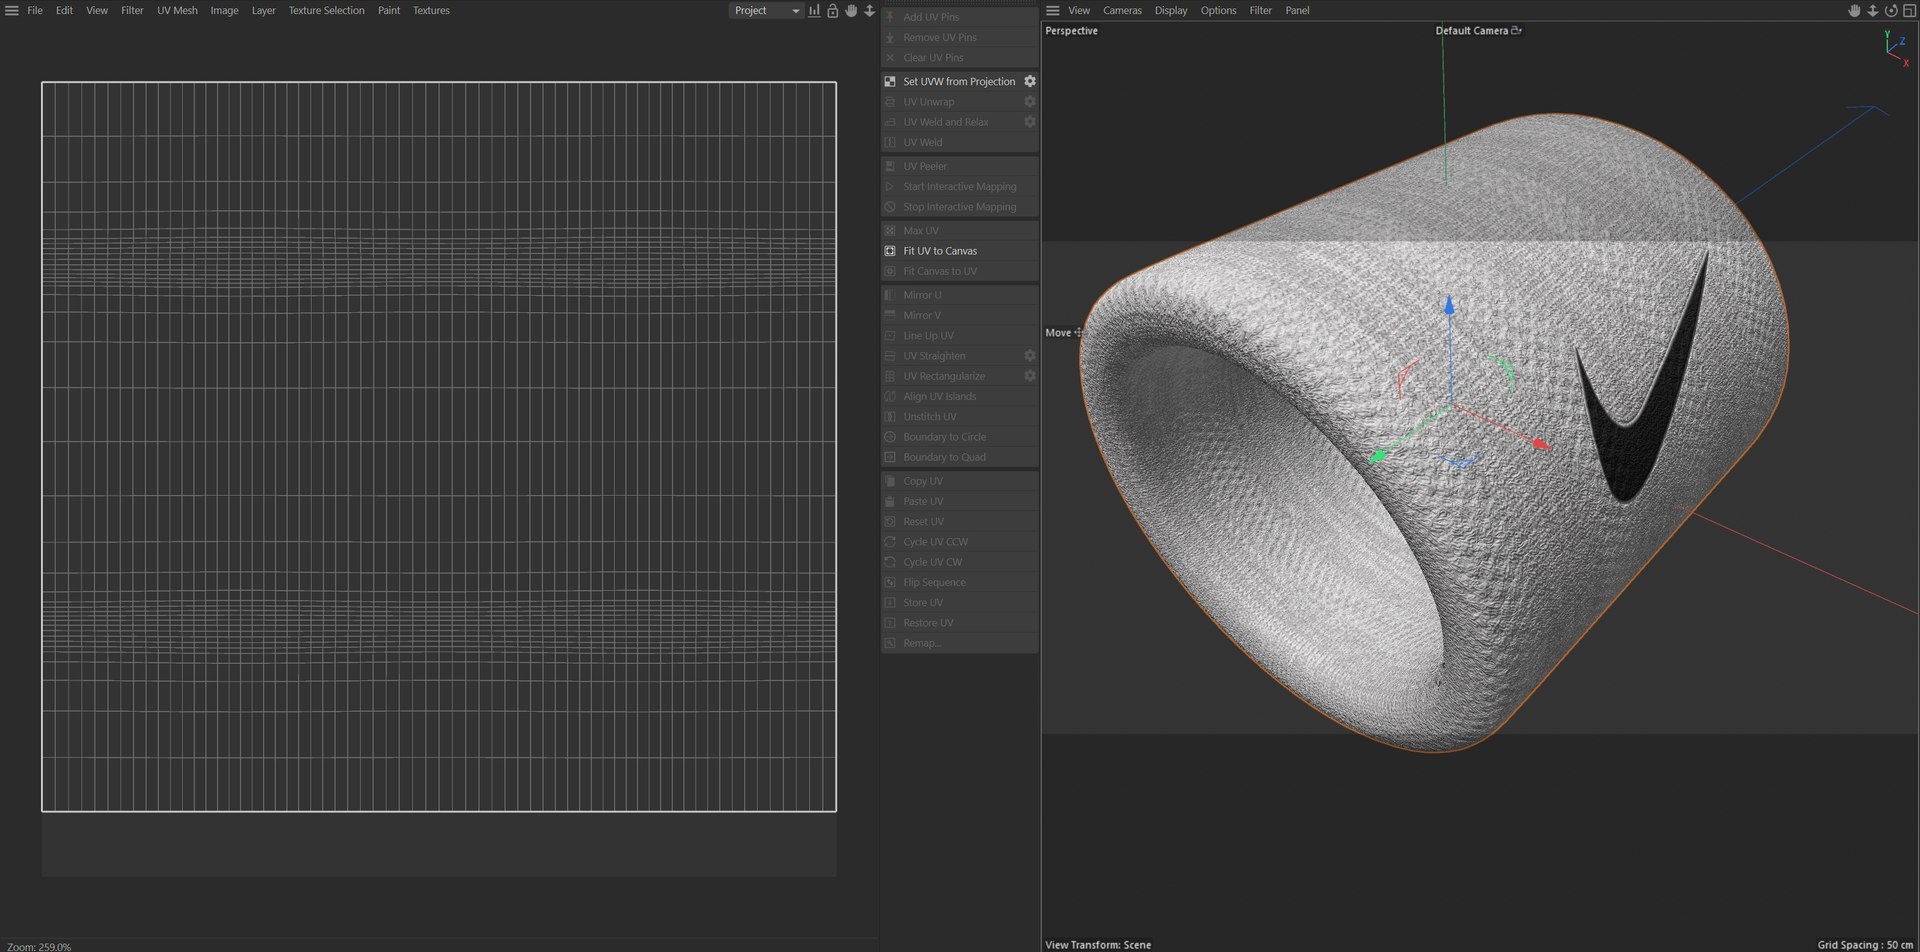Open Set UVW from Projection settings gear

[1029, 81]
